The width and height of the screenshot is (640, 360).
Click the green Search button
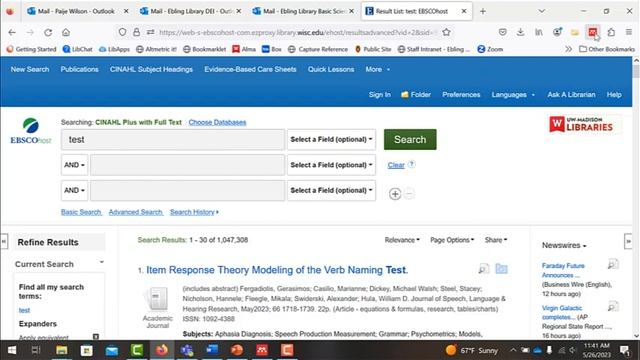point(410,140)
